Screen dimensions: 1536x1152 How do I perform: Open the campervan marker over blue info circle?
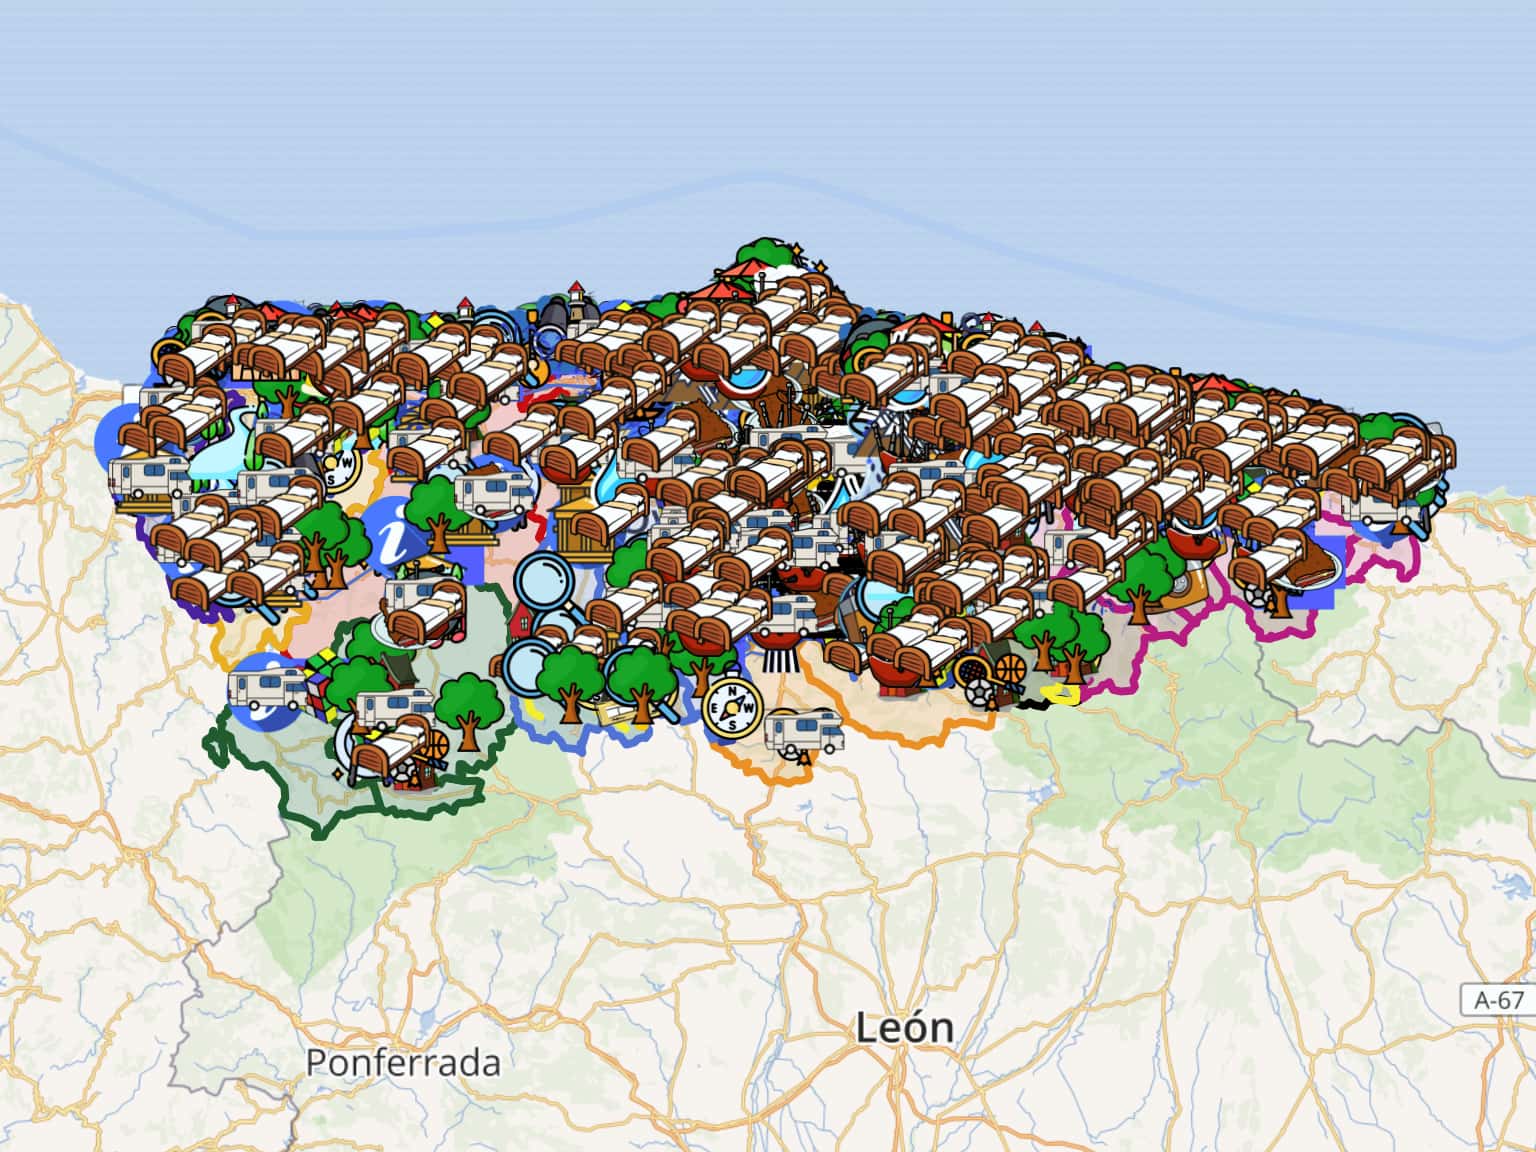[x=266, y=687]
